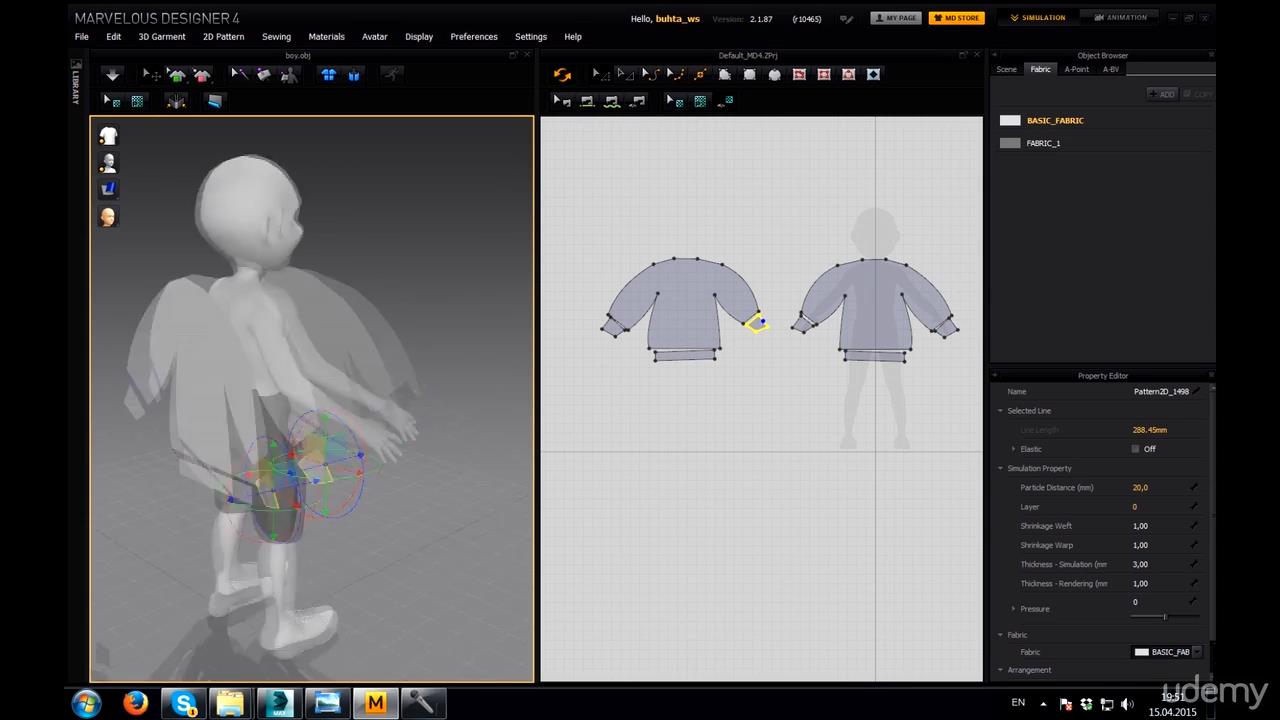1280x720 pixels.
Task: Collapse the Selected Line section
Action: click(x=1000, y=411)
